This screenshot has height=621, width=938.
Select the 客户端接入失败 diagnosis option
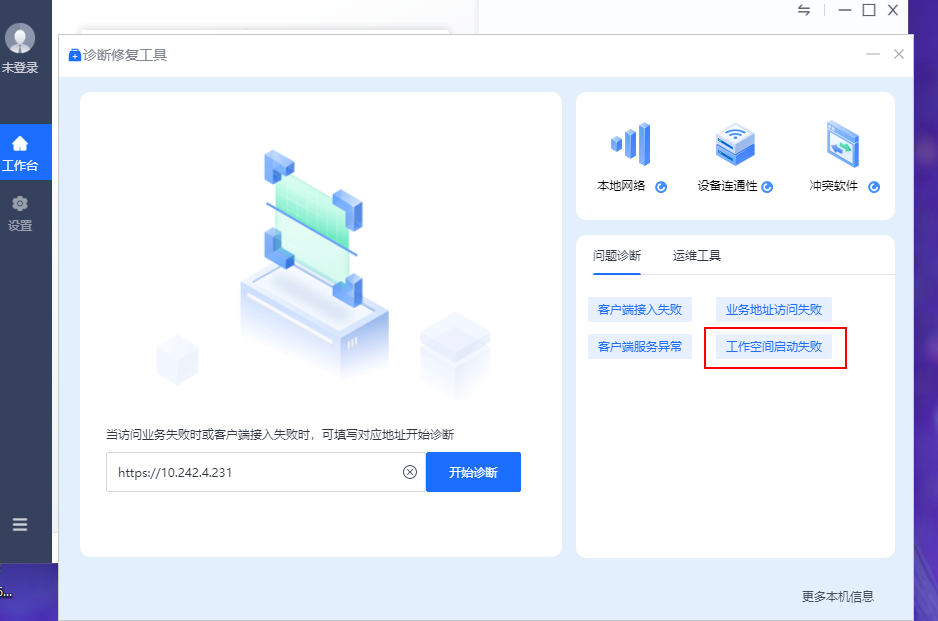tap(640, 310)
